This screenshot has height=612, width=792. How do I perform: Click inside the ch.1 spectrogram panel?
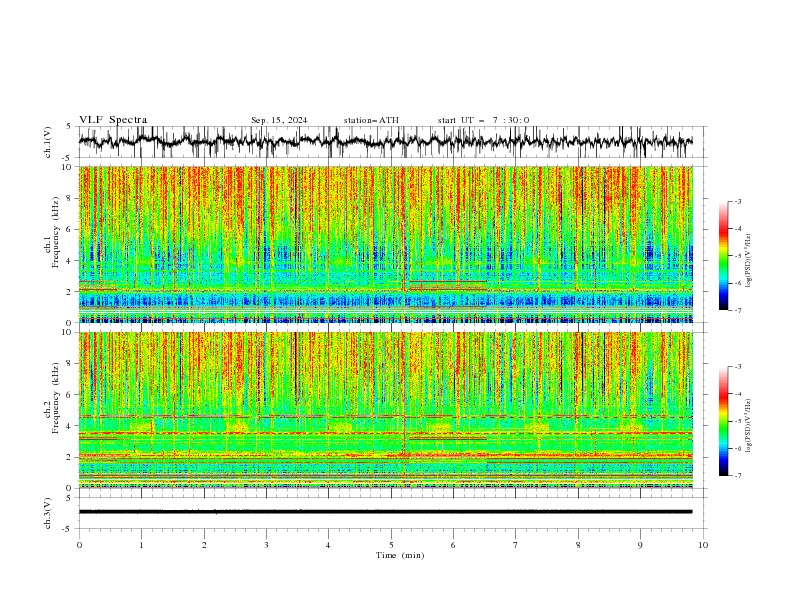pos(386,244)
